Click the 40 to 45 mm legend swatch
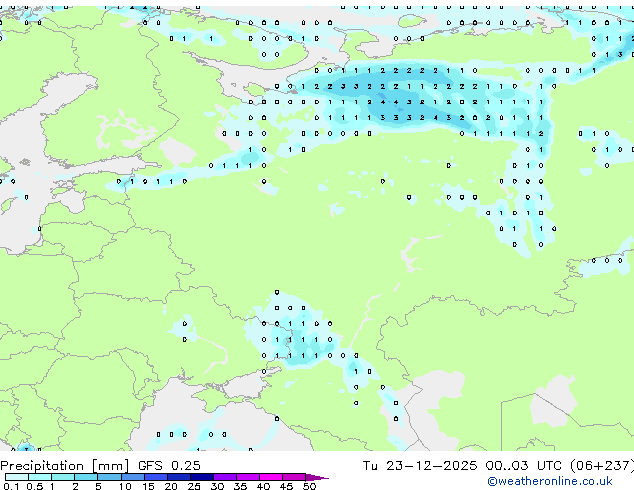Screen dimensions: 634x490 click(x=271, y=477)
